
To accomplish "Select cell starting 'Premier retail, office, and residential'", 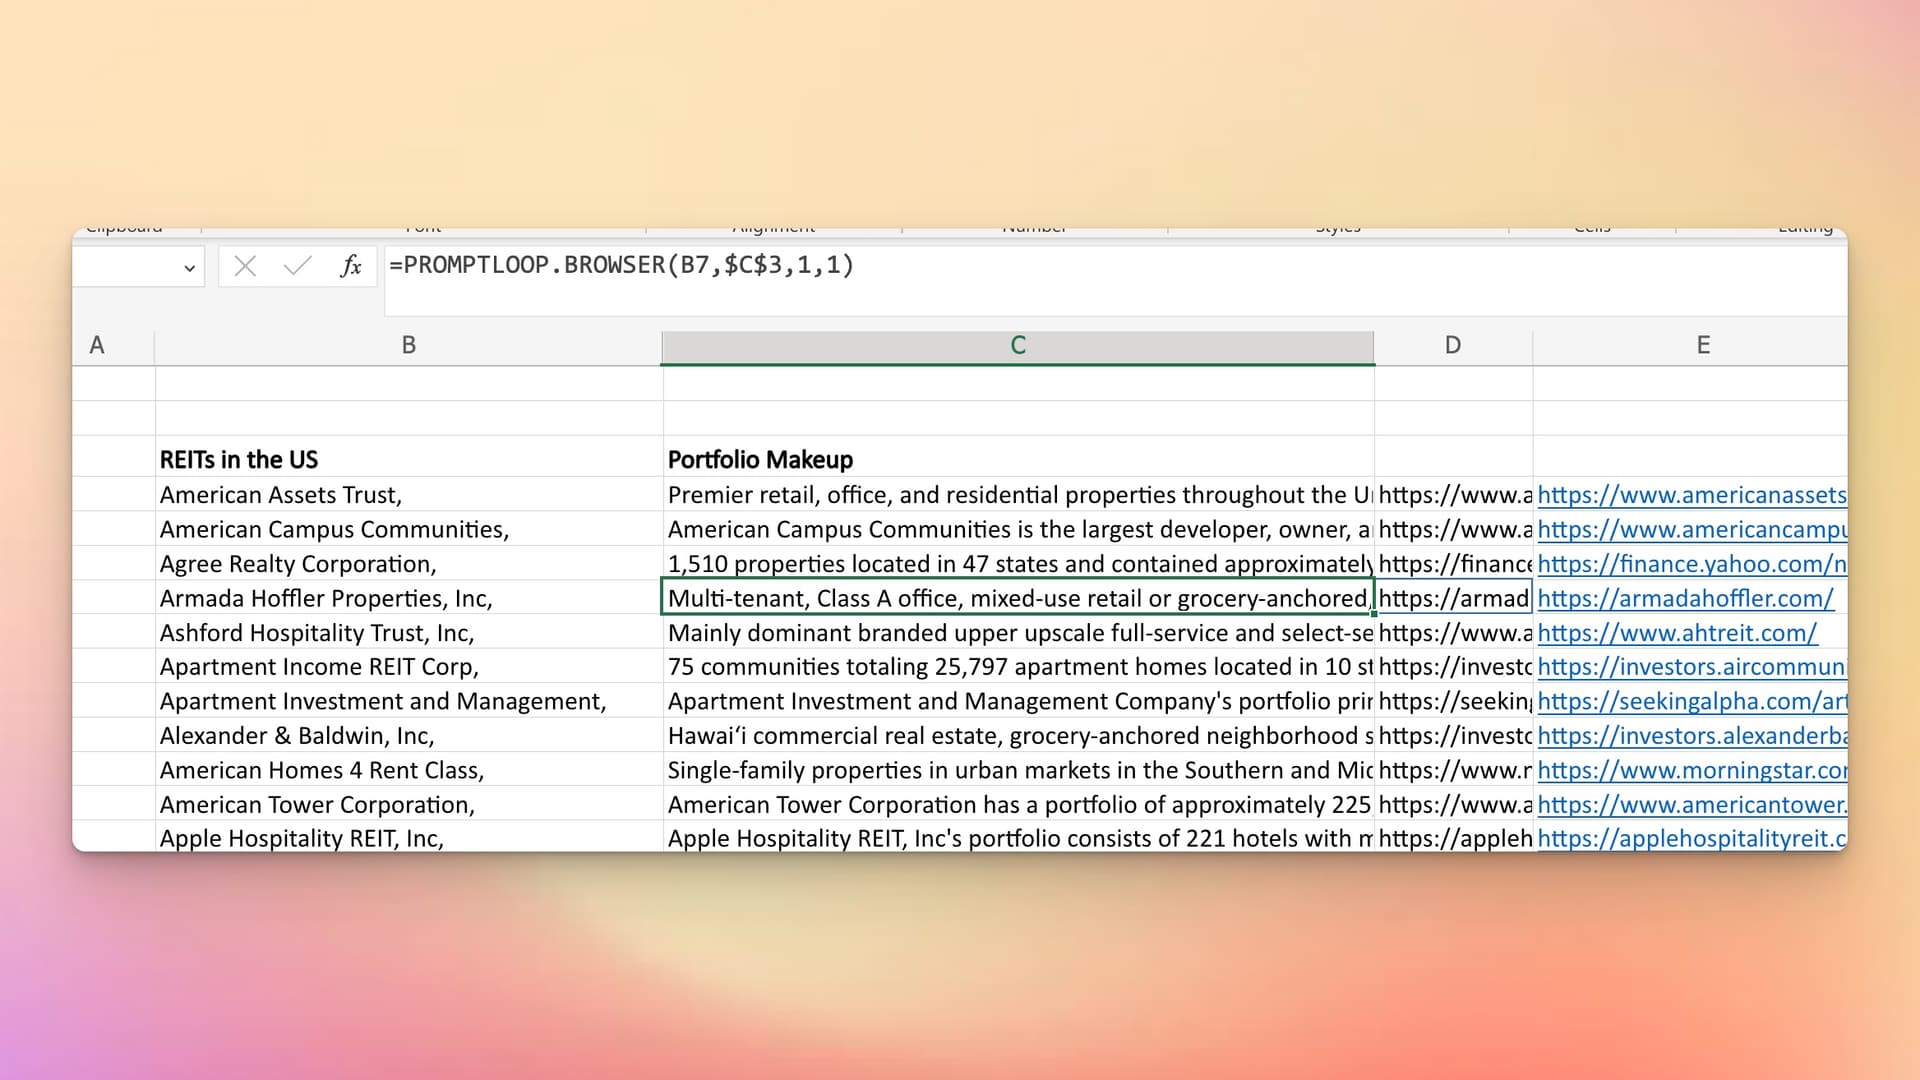I will pos(1018,495).
